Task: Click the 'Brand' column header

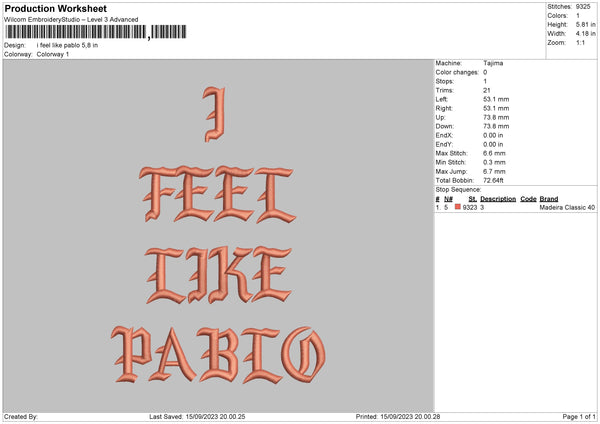Action: click(x=549, y=199)
